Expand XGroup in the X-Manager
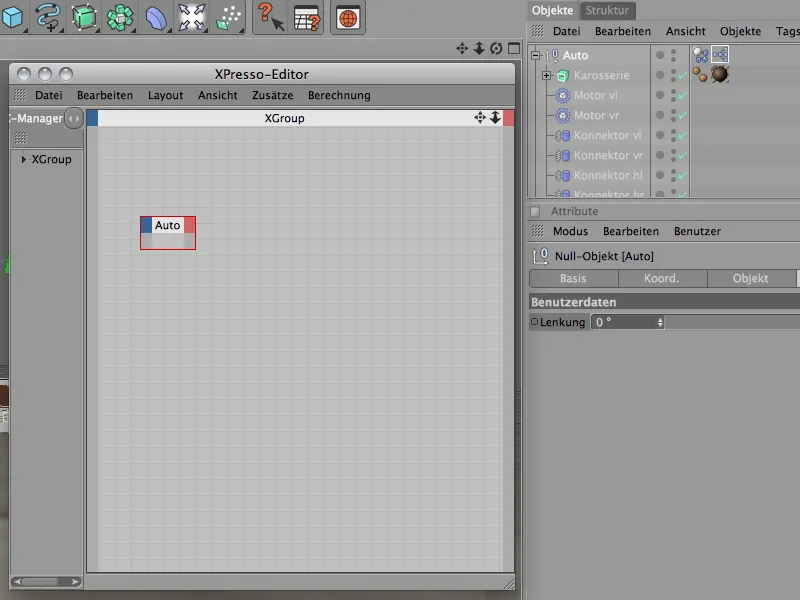The height and width of the screenshot is (600, 800). point(23,159)
